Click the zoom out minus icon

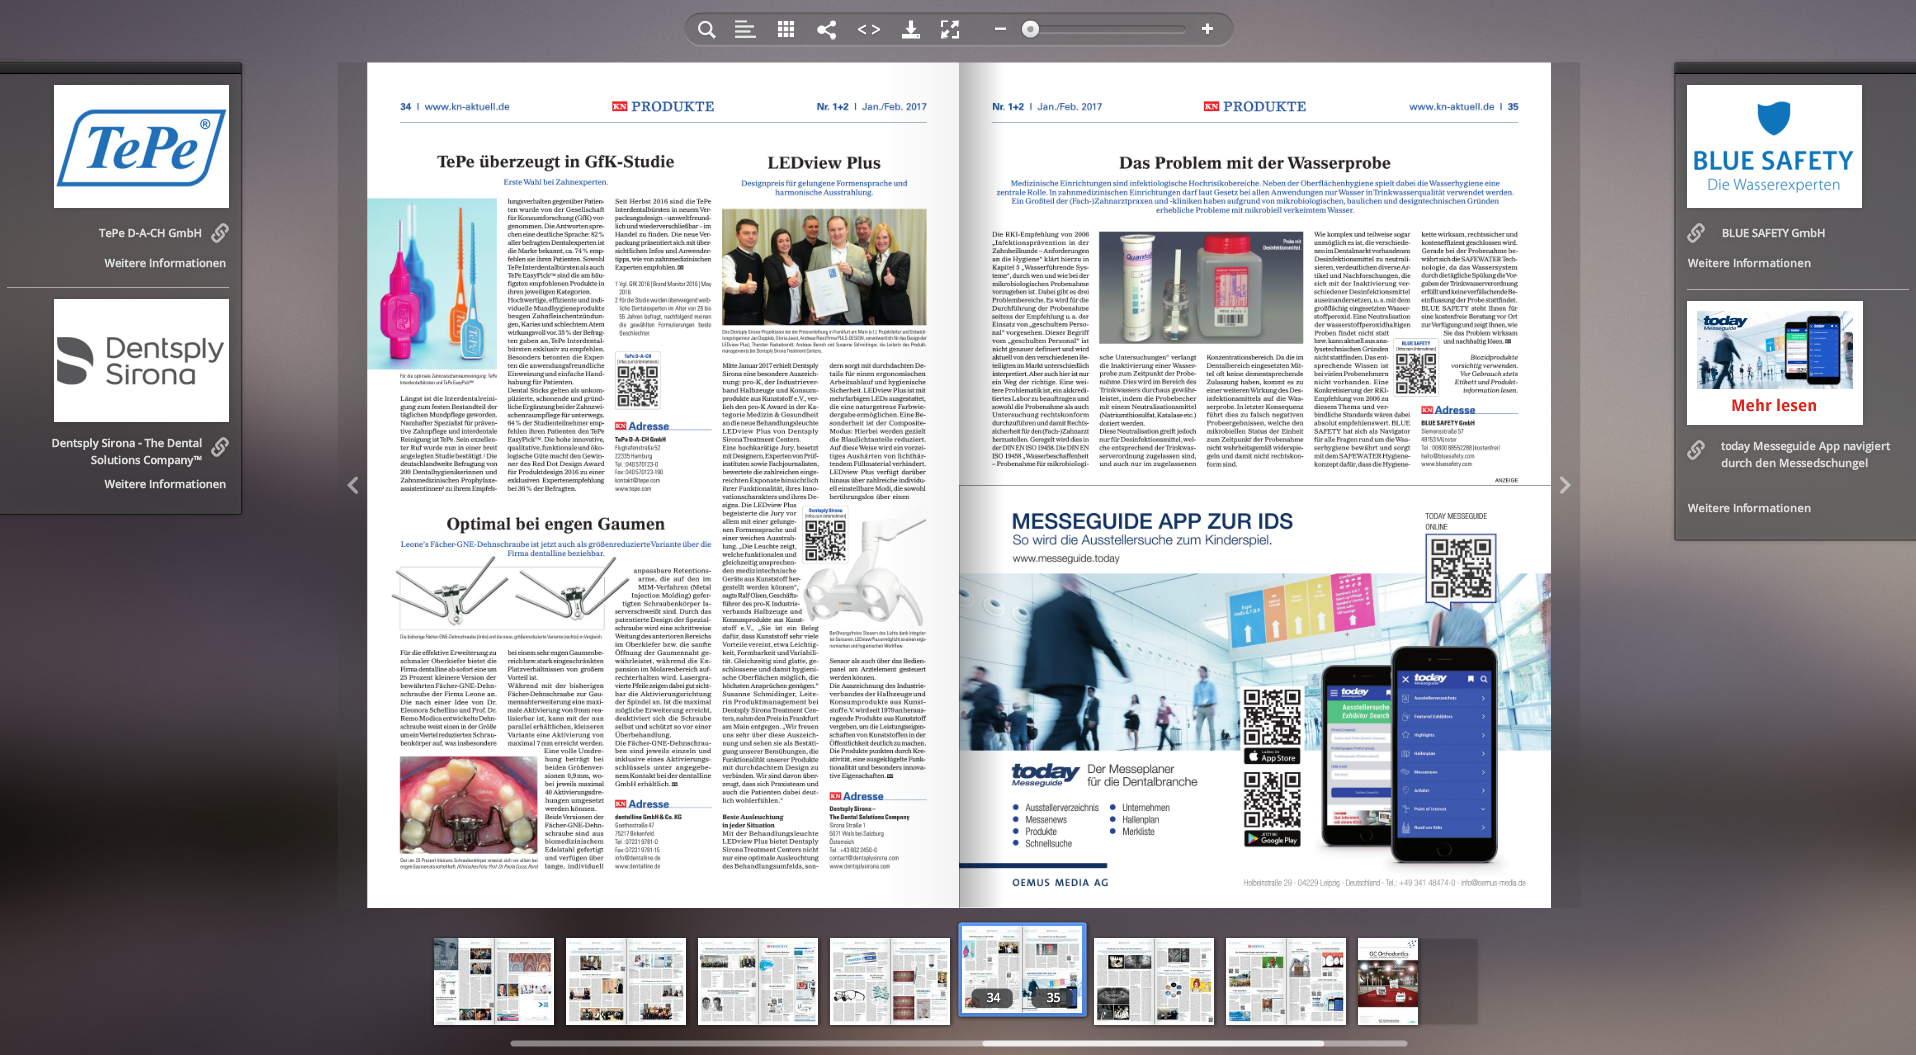pyautogui.click(x=1000, y=29)
